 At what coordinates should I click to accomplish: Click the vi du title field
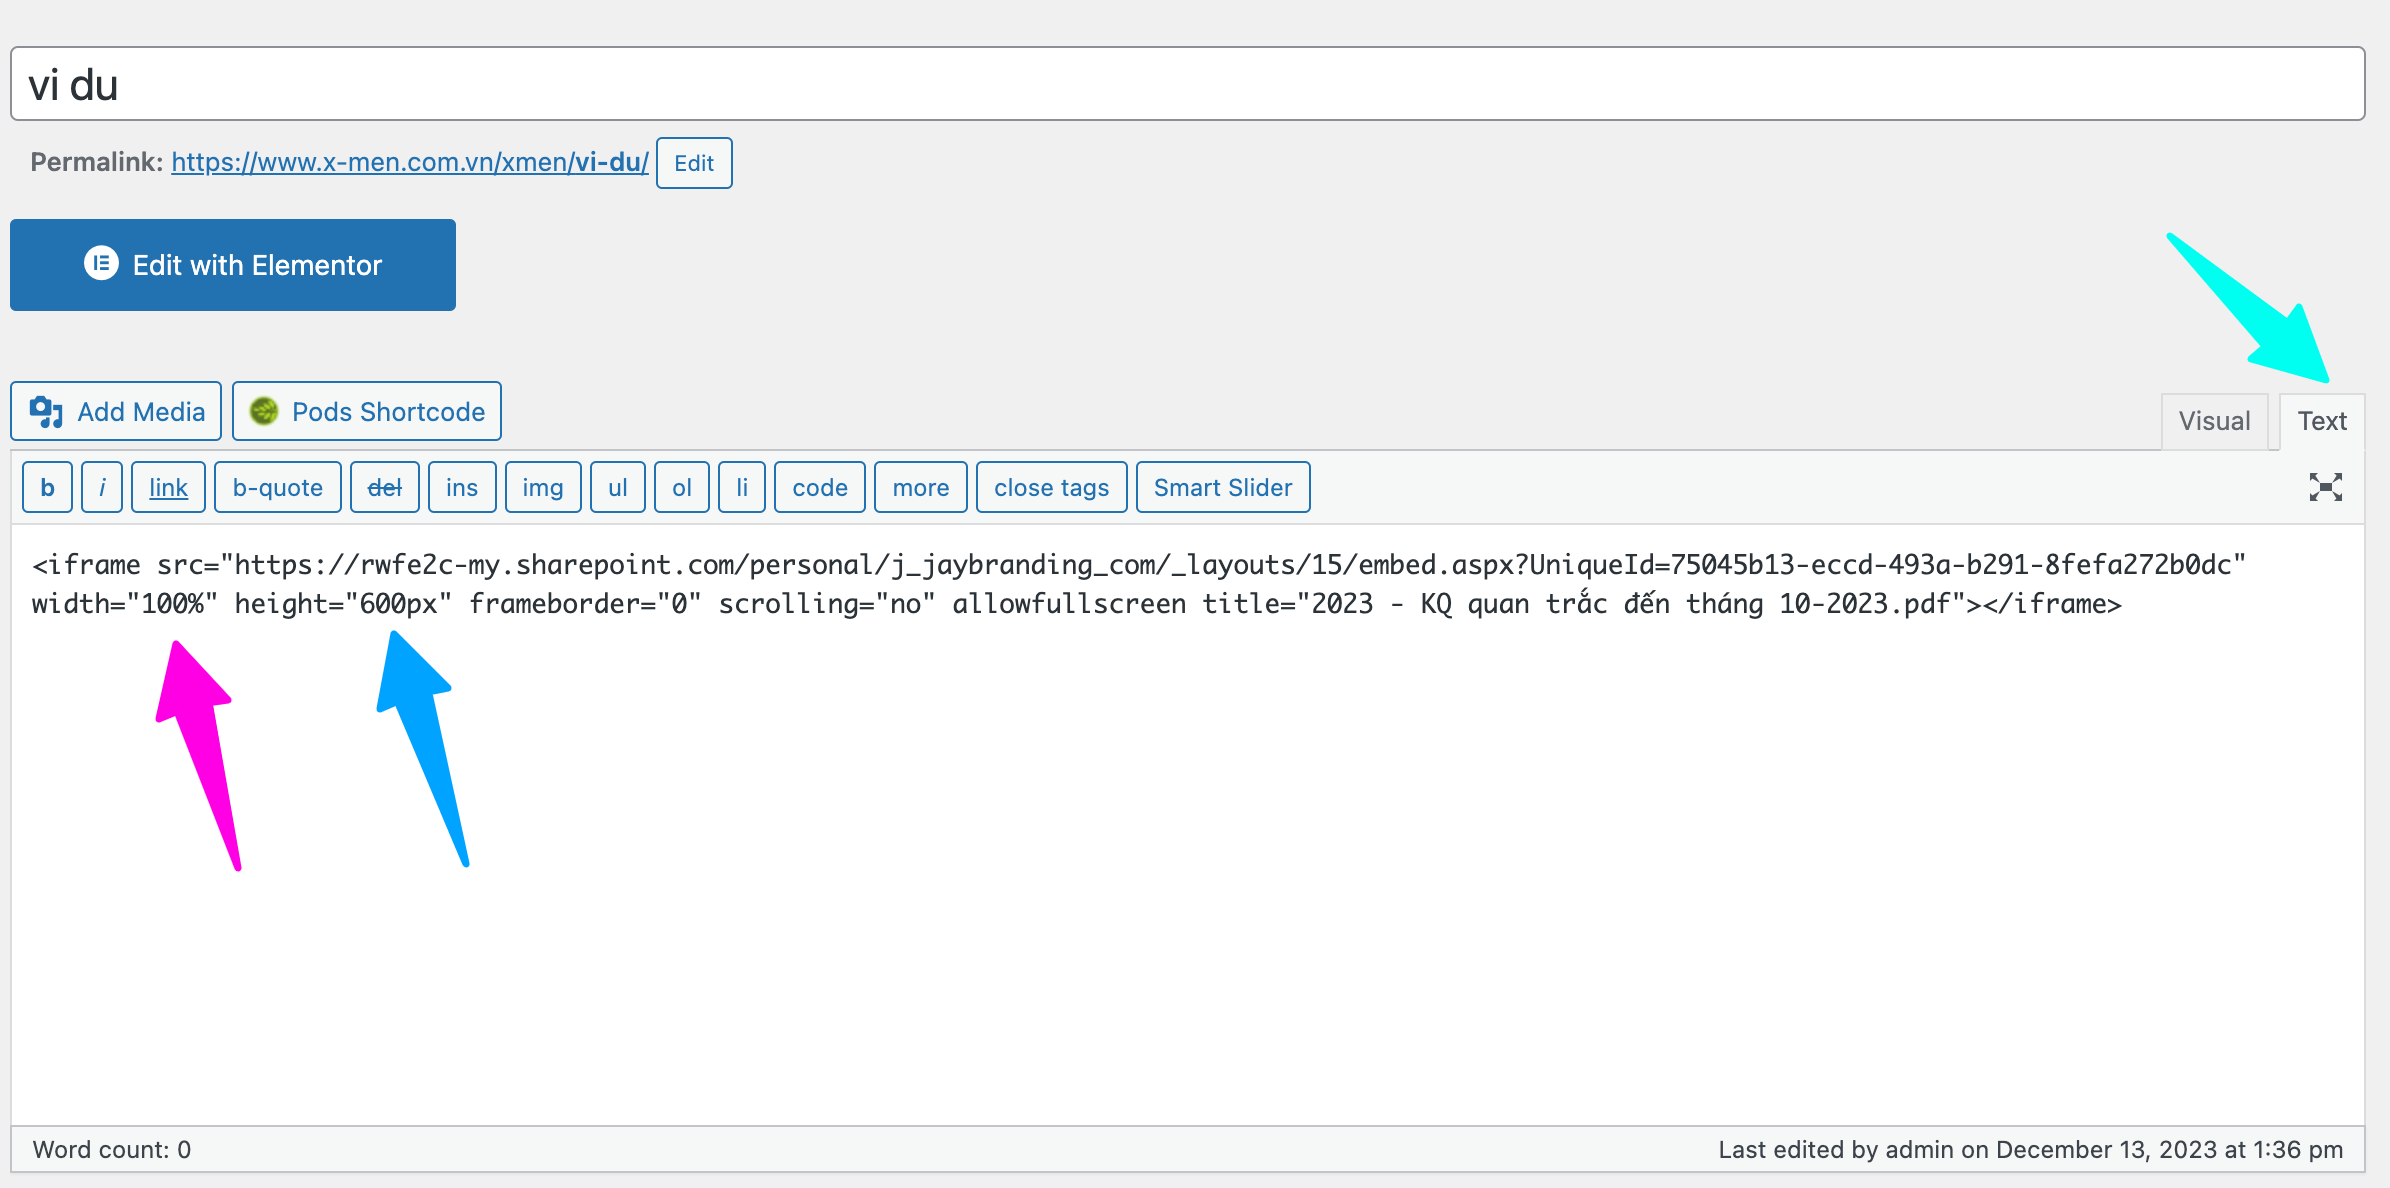tap(1187, 84)
